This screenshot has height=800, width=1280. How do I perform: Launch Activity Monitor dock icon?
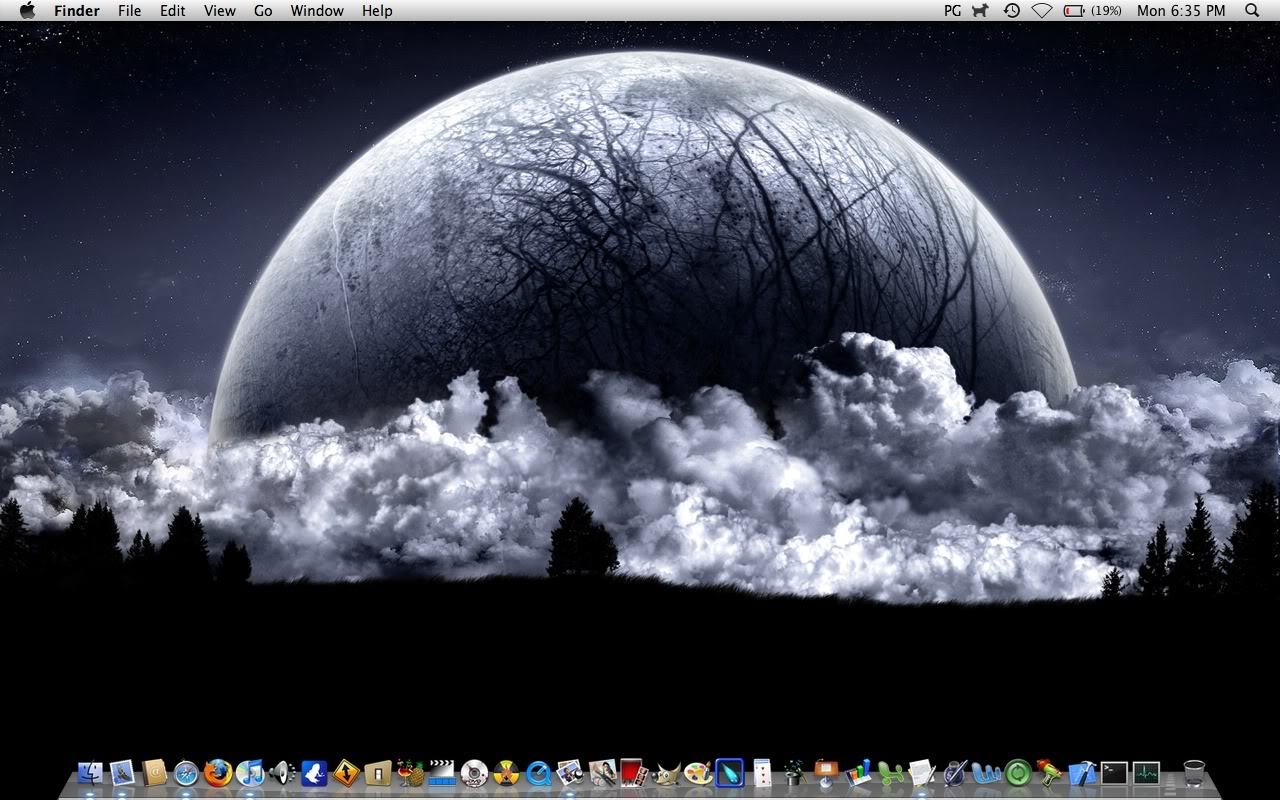click(1146, 772)
